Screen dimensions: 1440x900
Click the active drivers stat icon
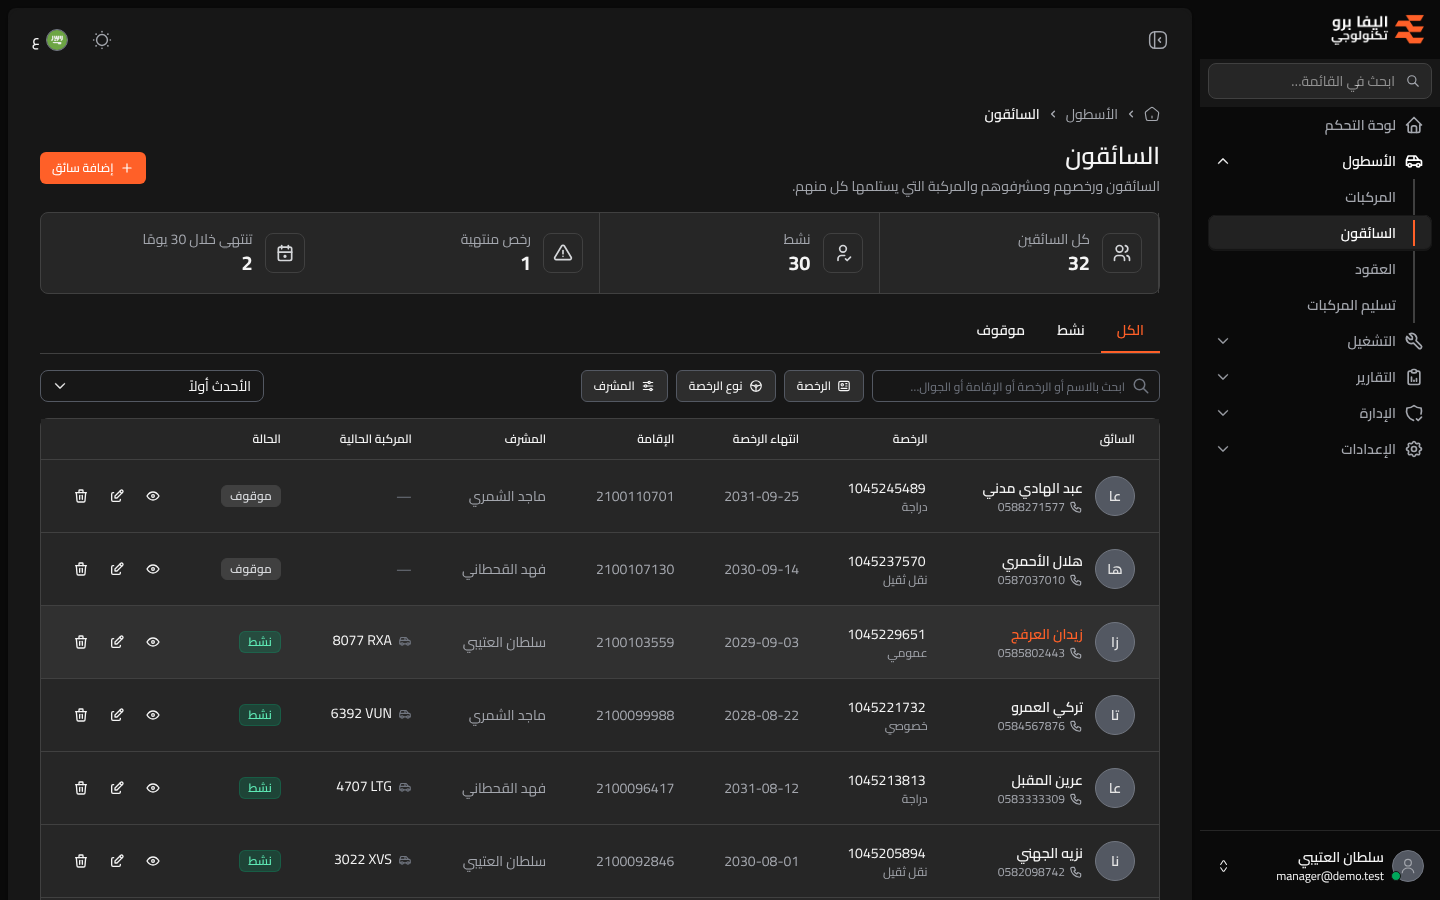pyautogui.click(x=843, y=253)
